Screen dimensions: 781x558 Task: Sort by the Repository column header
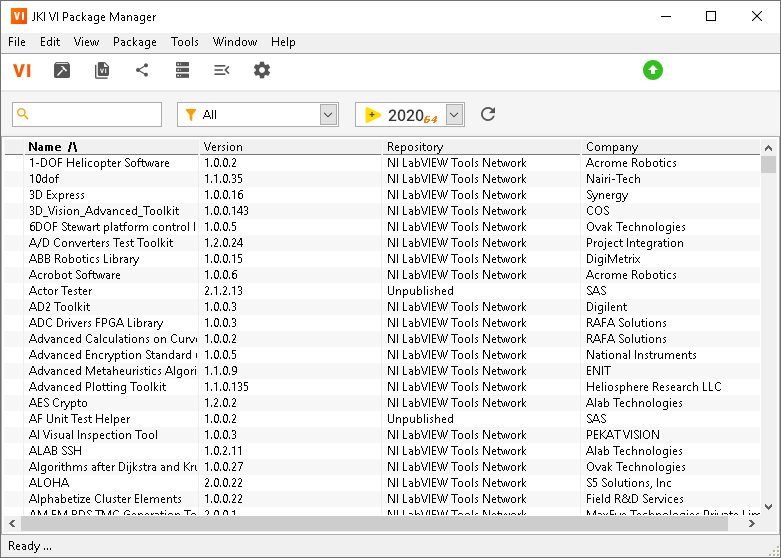[482, 147]
